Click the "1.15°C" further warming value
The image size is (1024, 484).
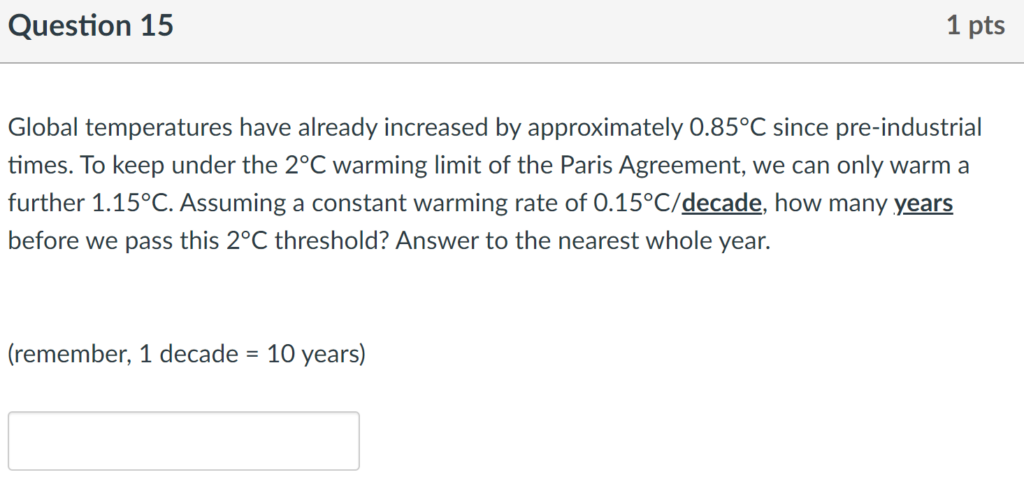129,204
